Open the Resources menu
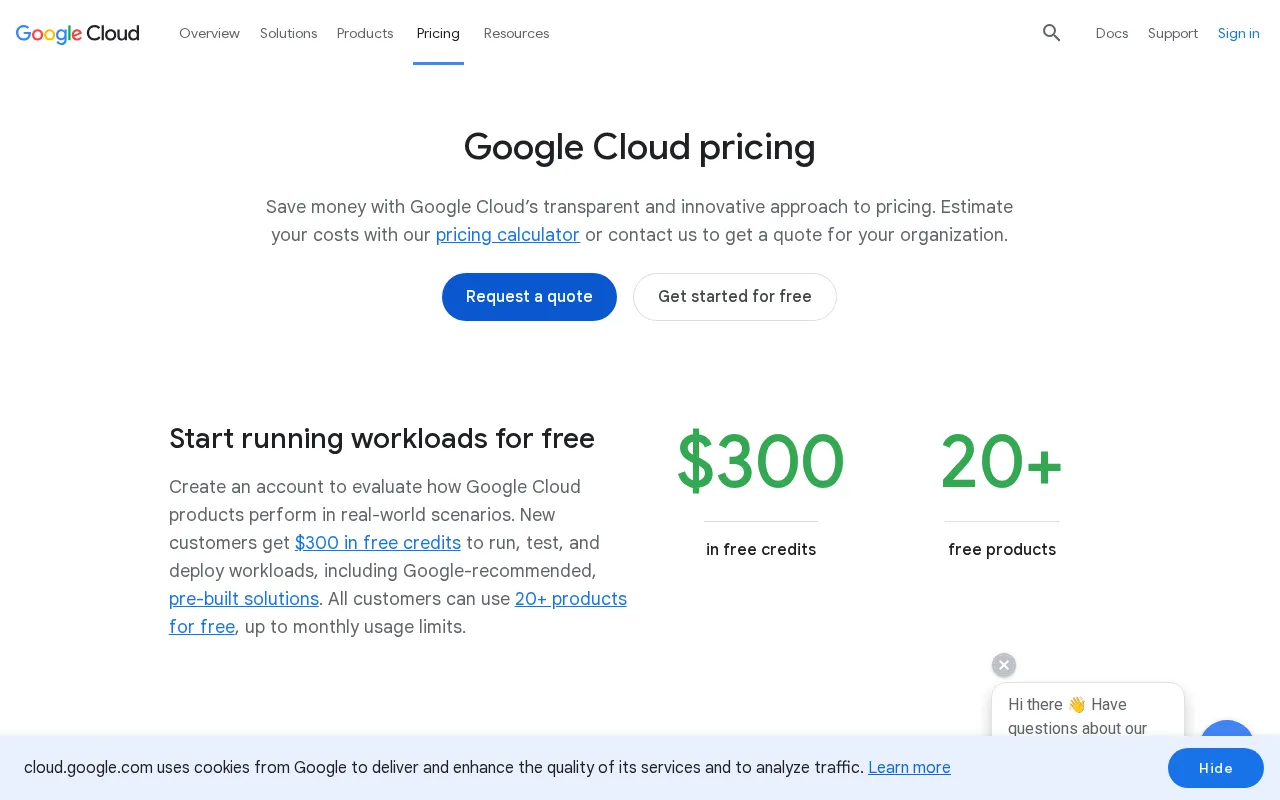The height and width of the screenshot is (800, 1280). pyautogui.click(x=516, y=33)
